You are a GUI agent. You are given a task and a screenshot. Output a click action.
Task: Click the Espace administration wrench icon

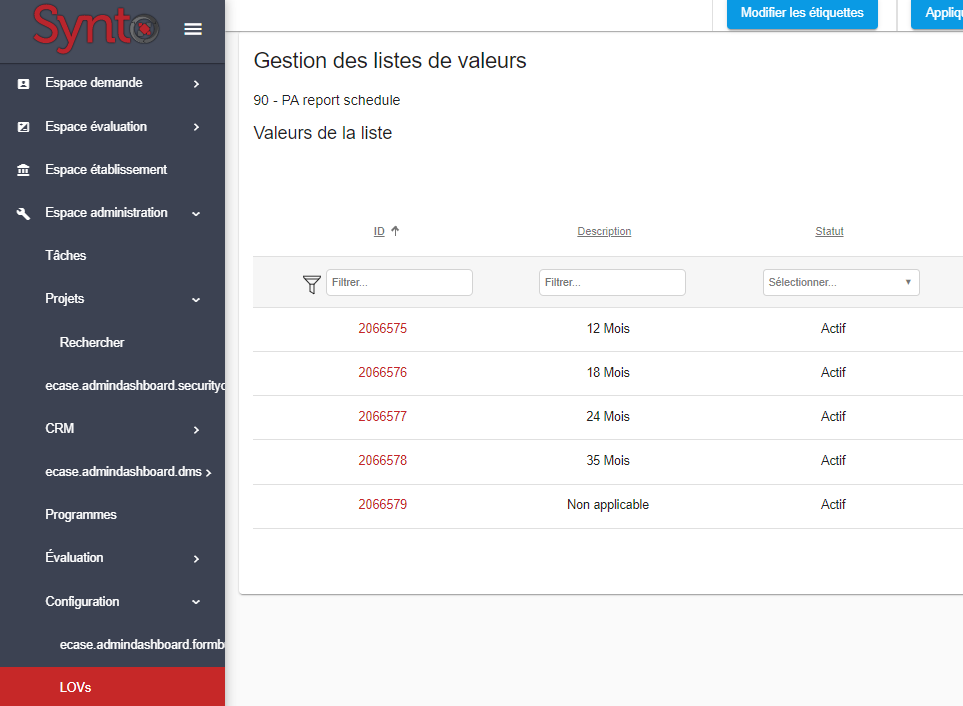coord(23,214)
